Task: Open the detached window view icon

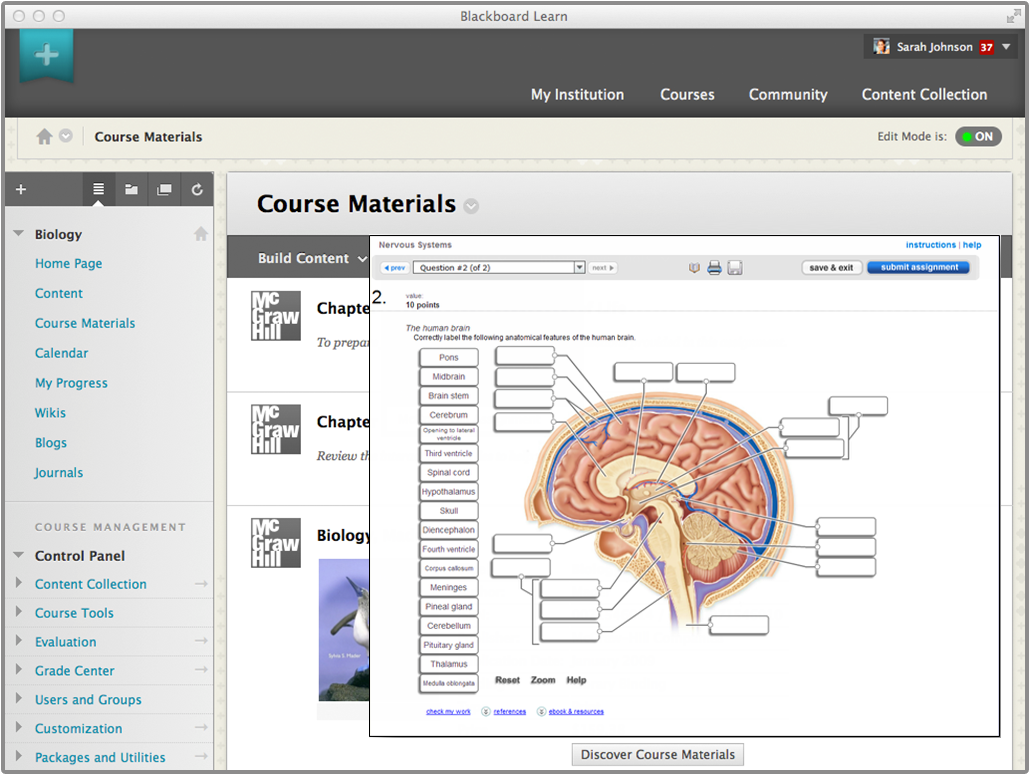Action: click(x=164, y=189)
